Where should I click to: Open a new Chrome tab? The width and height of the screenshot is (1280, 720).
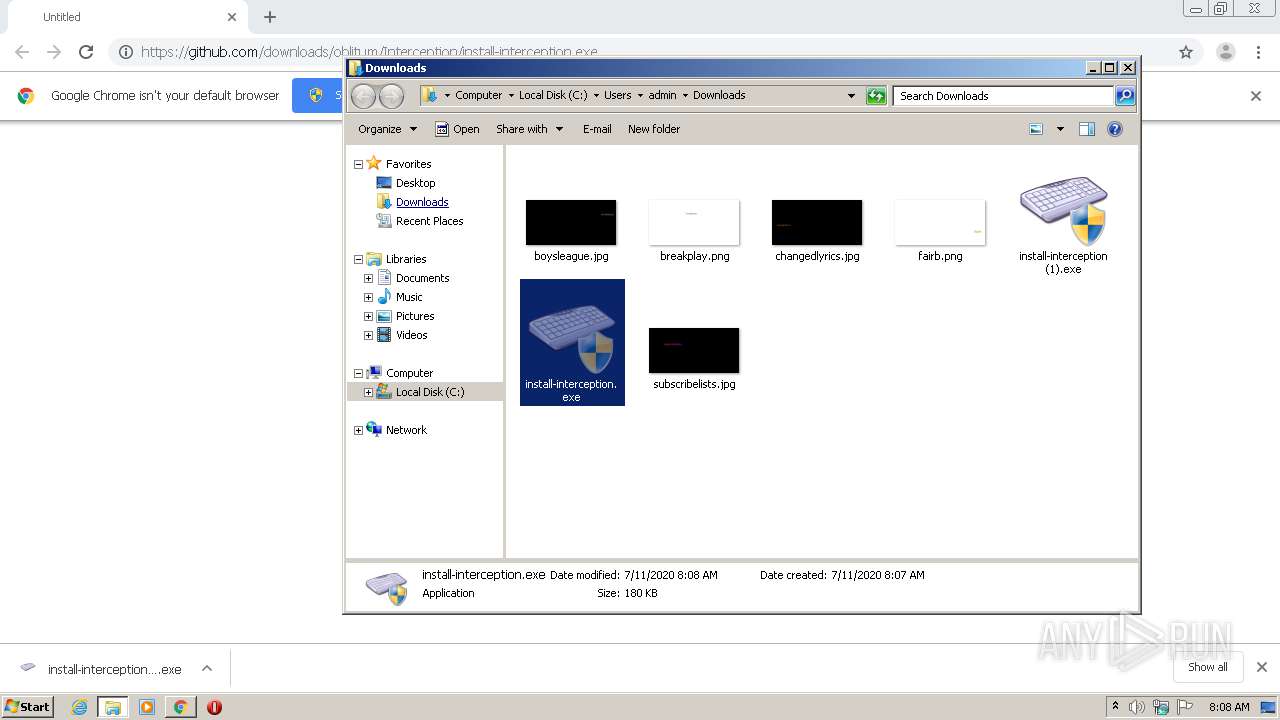pos(270,17)
